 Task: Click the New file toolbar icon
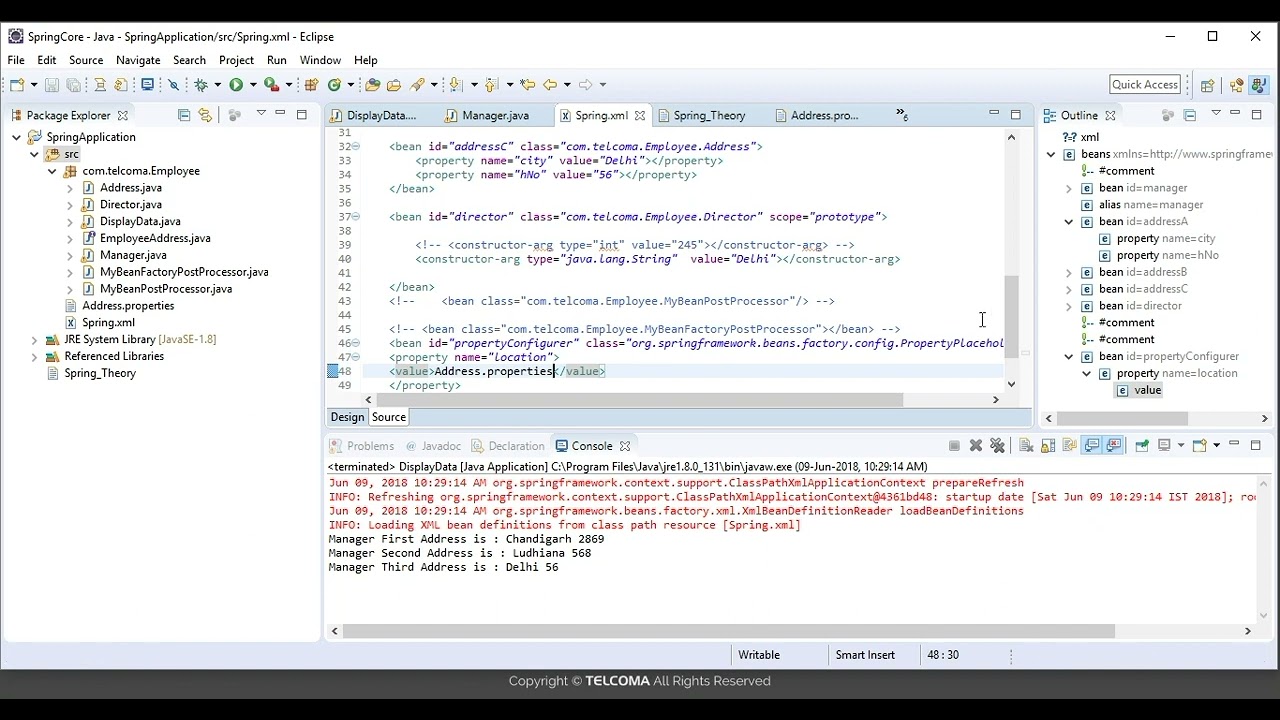(17, 85)
